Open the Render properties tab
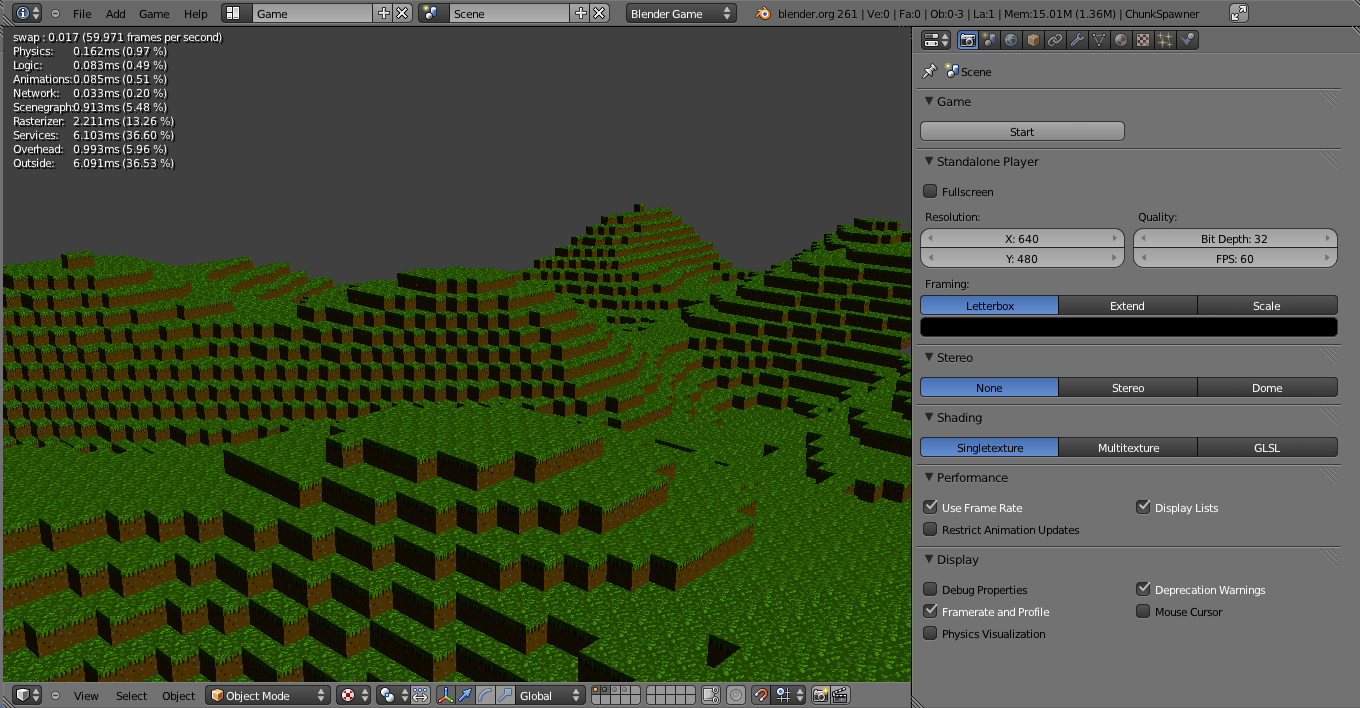 pos(967,39)
